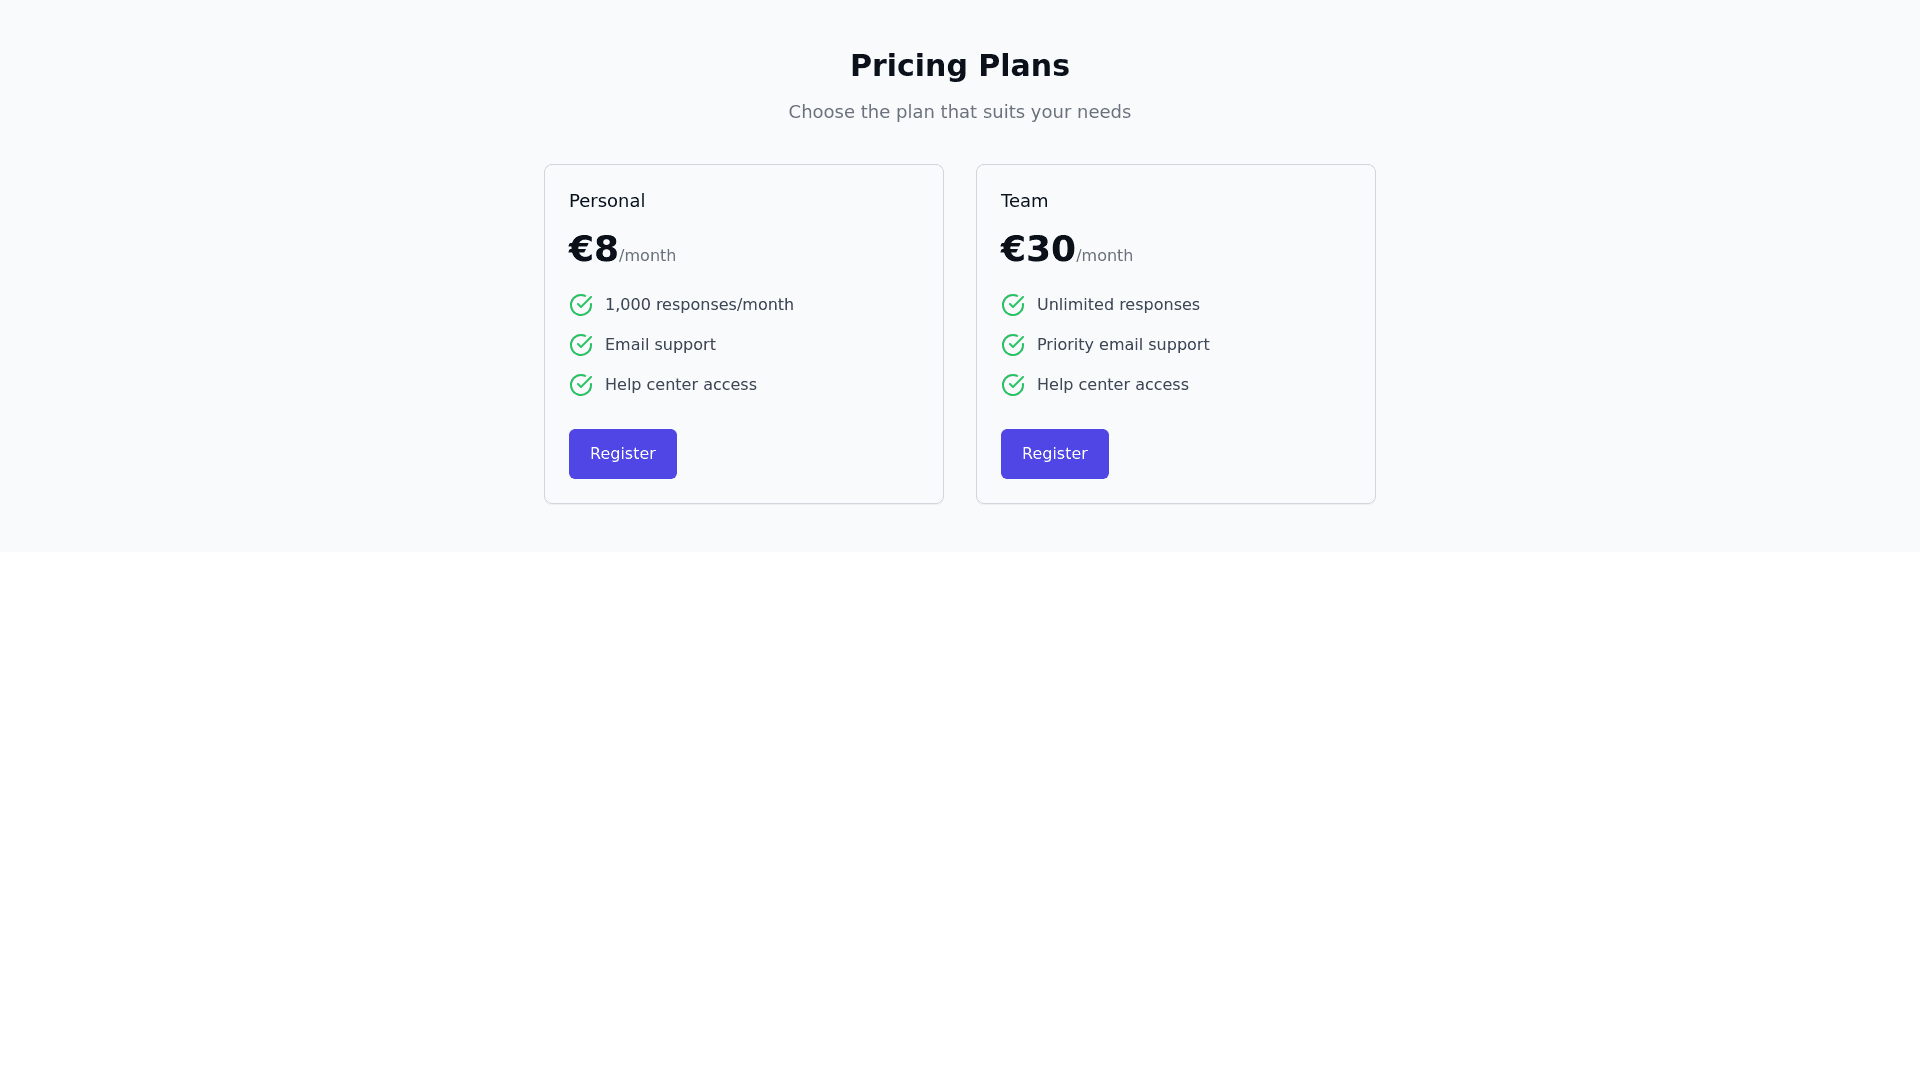Click the checkmark icon beside Email support
This screenshot has height=1080, width=1920.
tap(581, 345)
